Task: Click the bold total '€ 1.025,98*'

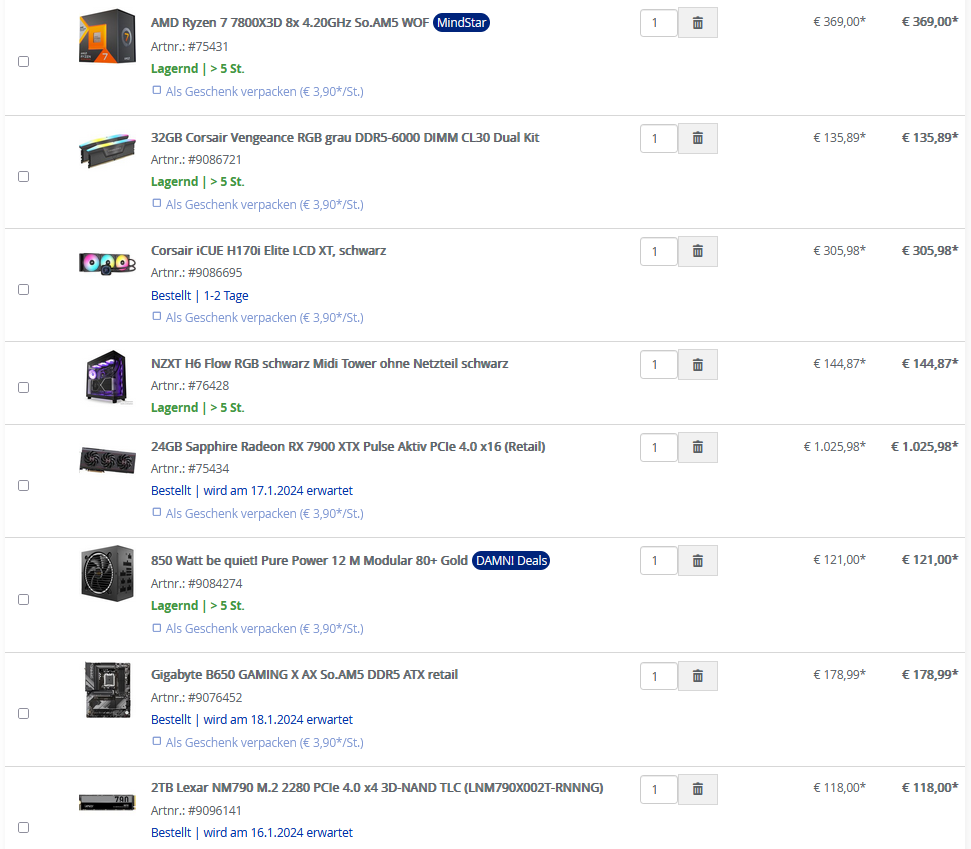Action: (925, 446)
